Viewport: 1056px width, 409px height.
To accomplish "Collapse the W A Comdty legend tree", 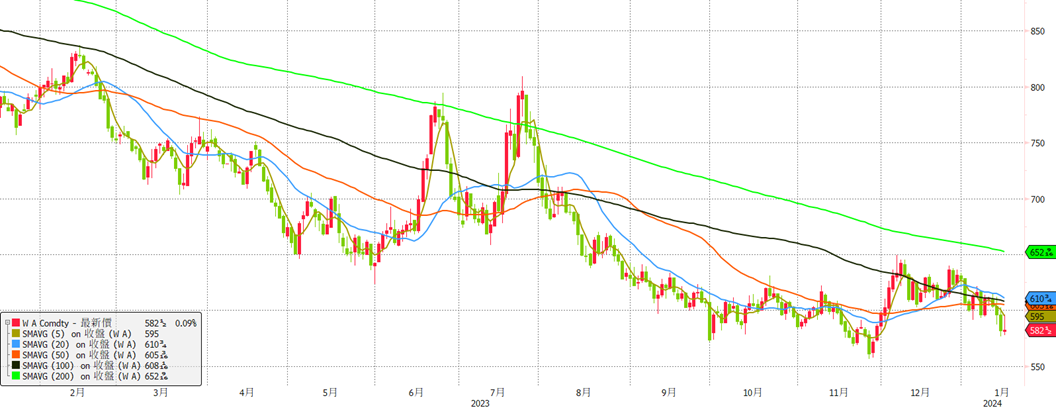I will pyautogui.click(x=7, y=324).
